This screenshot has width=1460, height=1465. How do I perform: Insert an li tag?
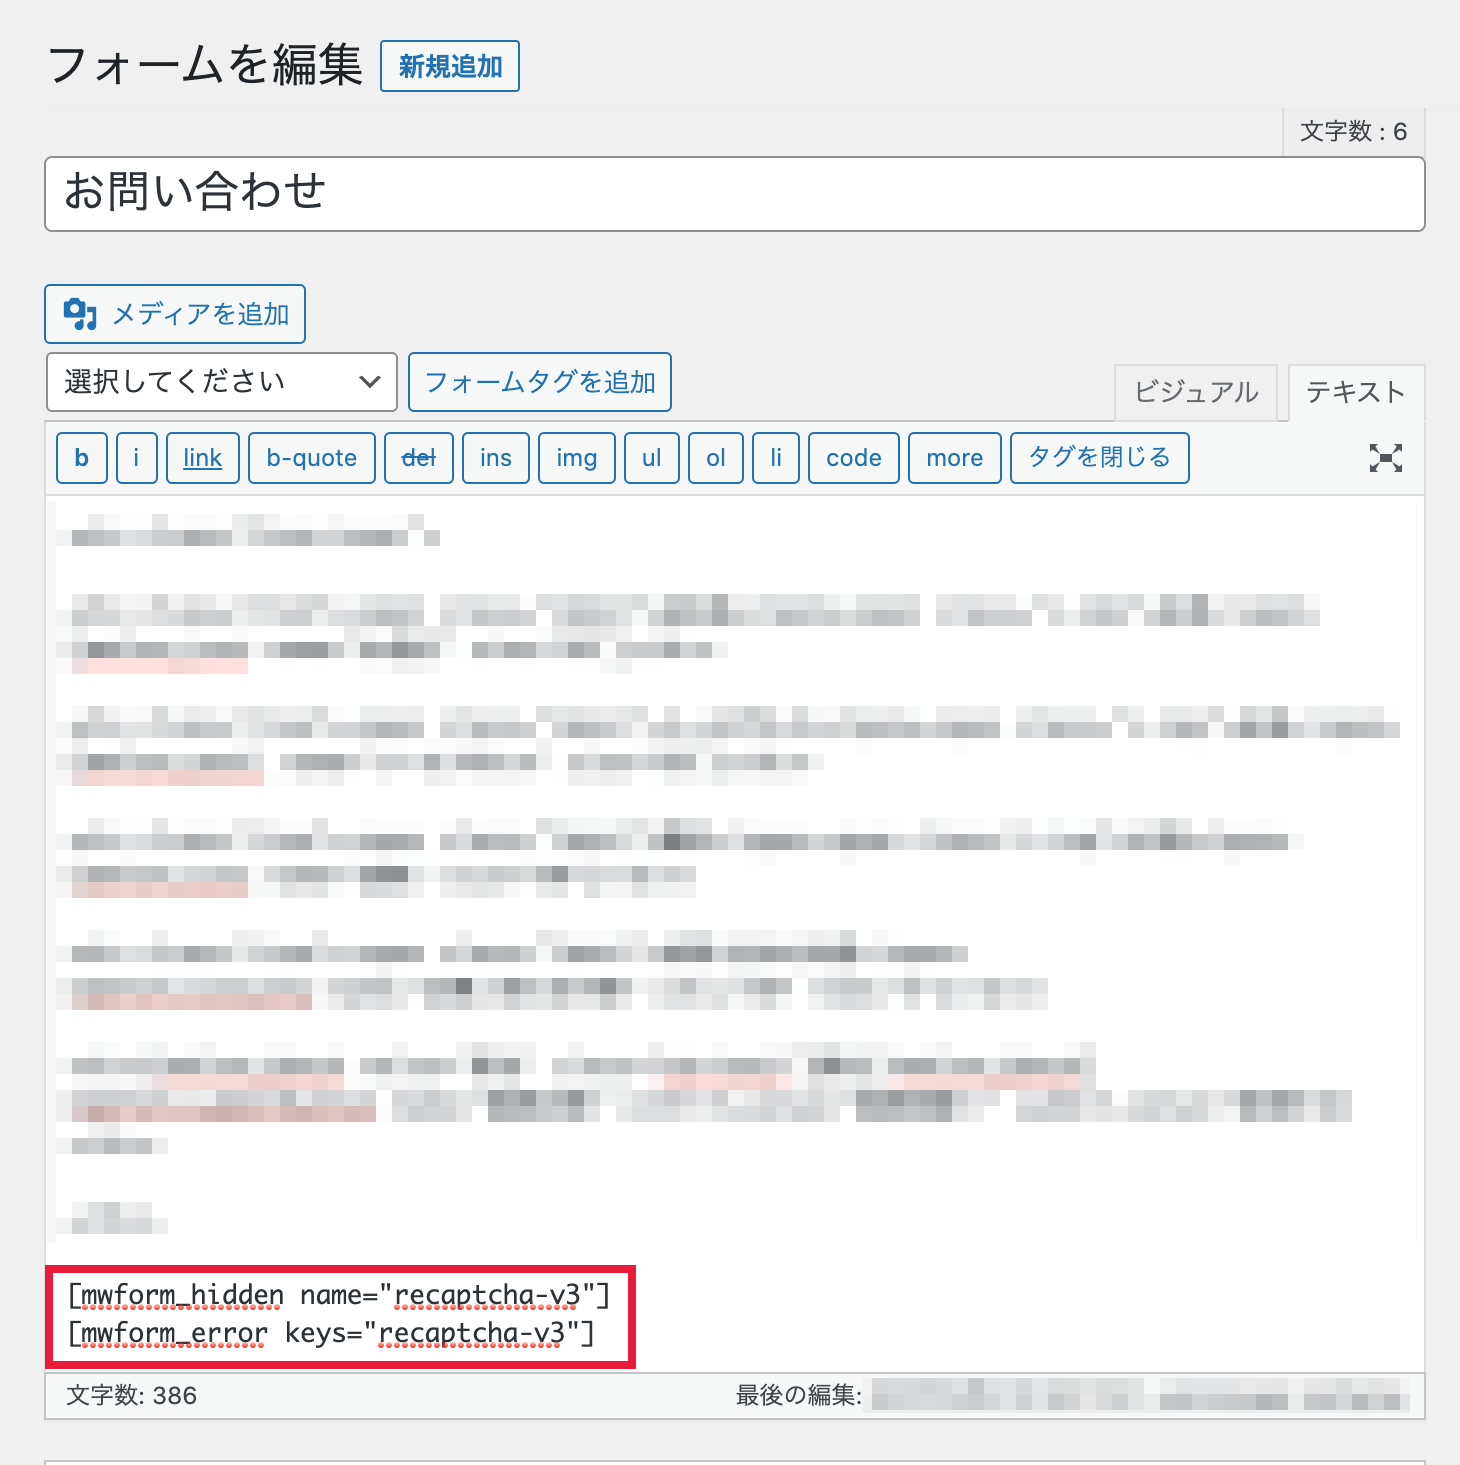coord(776,458)
